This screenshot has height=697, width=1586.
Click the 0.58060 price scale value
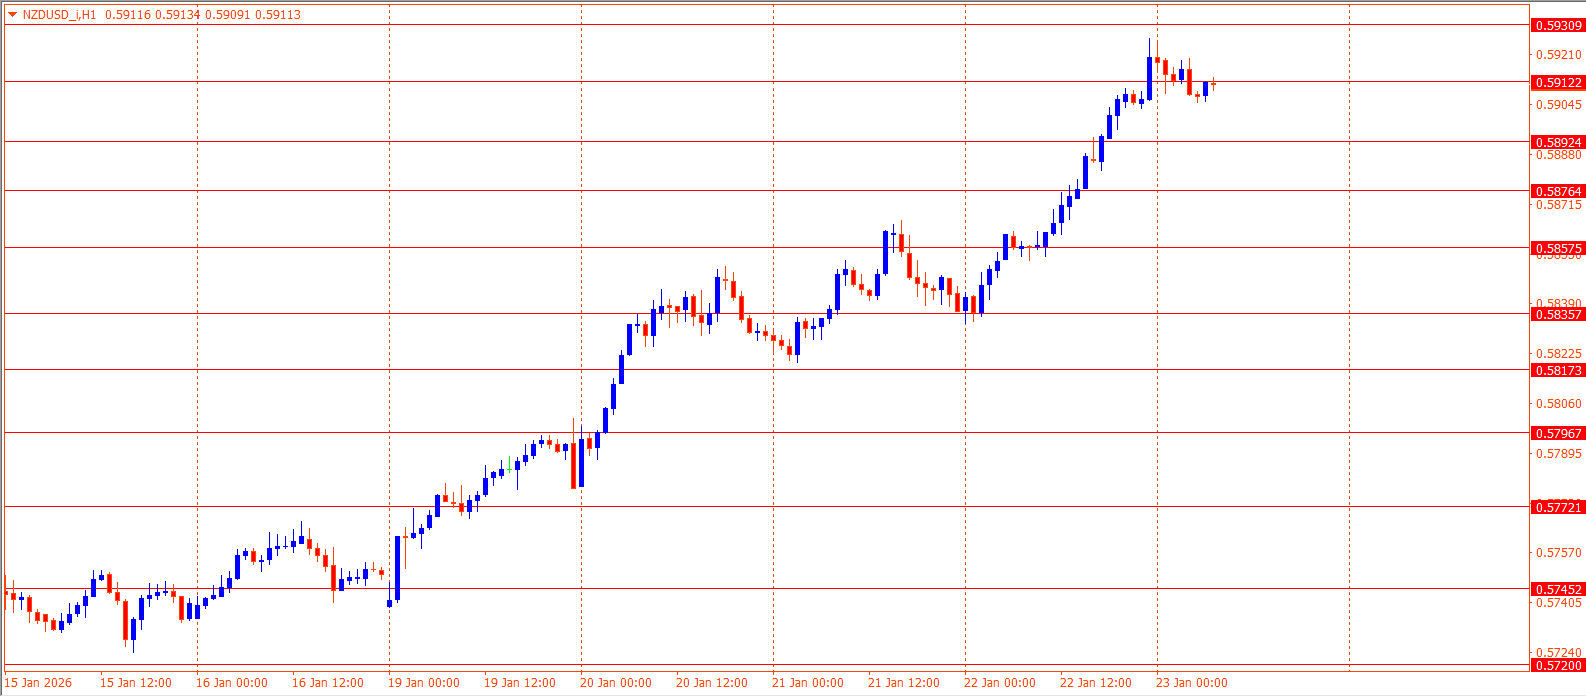tap(1559, 404)
